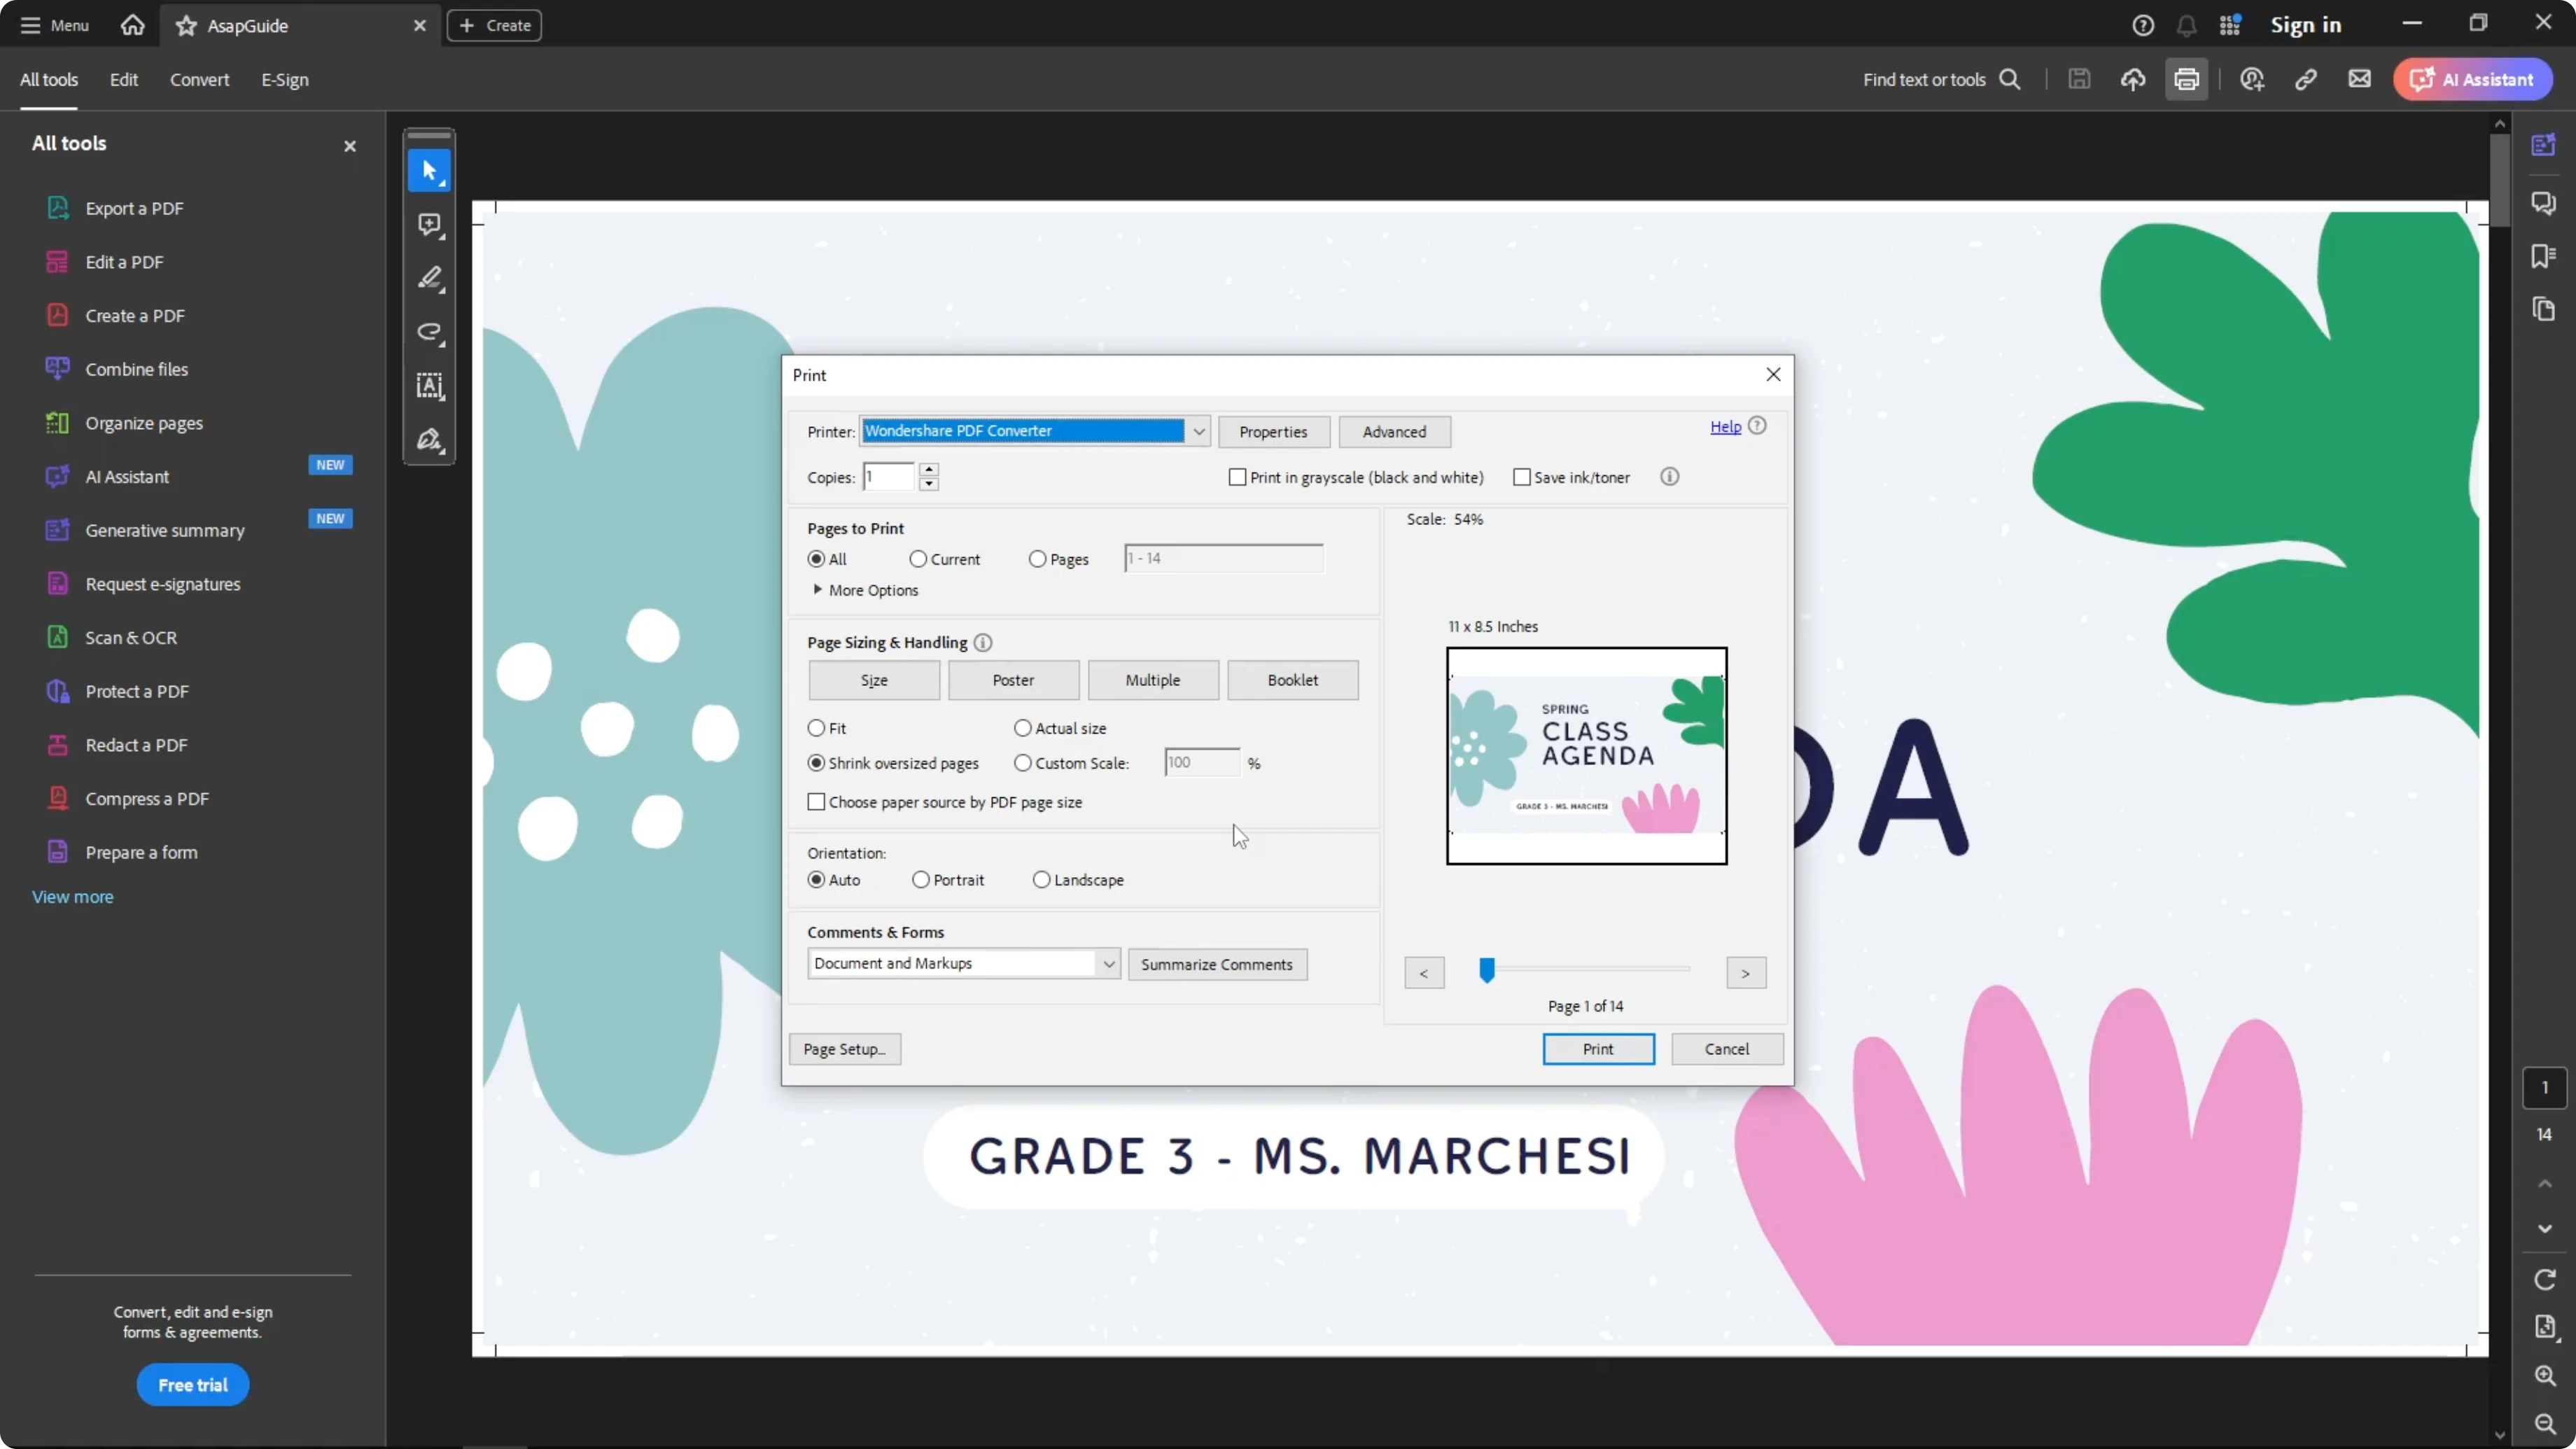Image resolution: width=2576 pixels, height=1449 pixels.
Task: Increase the copies stepper
Action: [x=929, y=469]
